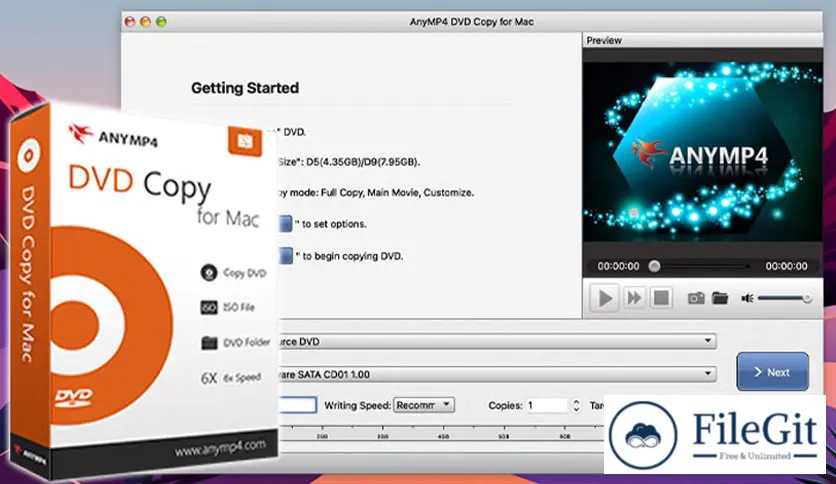Open the Writing Speed dropdown
The height and width of the screenshot is (484, 836).
pyautogui.click(x=424, y=405)
